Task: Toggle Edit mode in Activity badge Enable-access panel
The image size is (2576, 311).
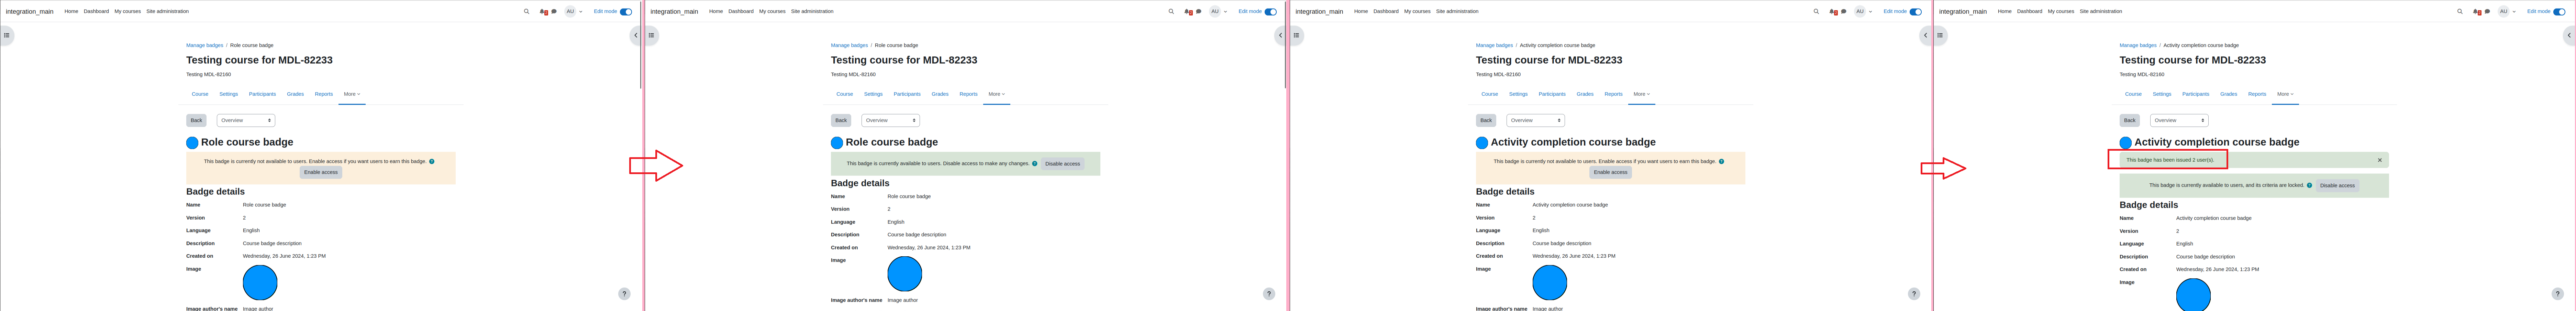Action: click(1916, 12)
